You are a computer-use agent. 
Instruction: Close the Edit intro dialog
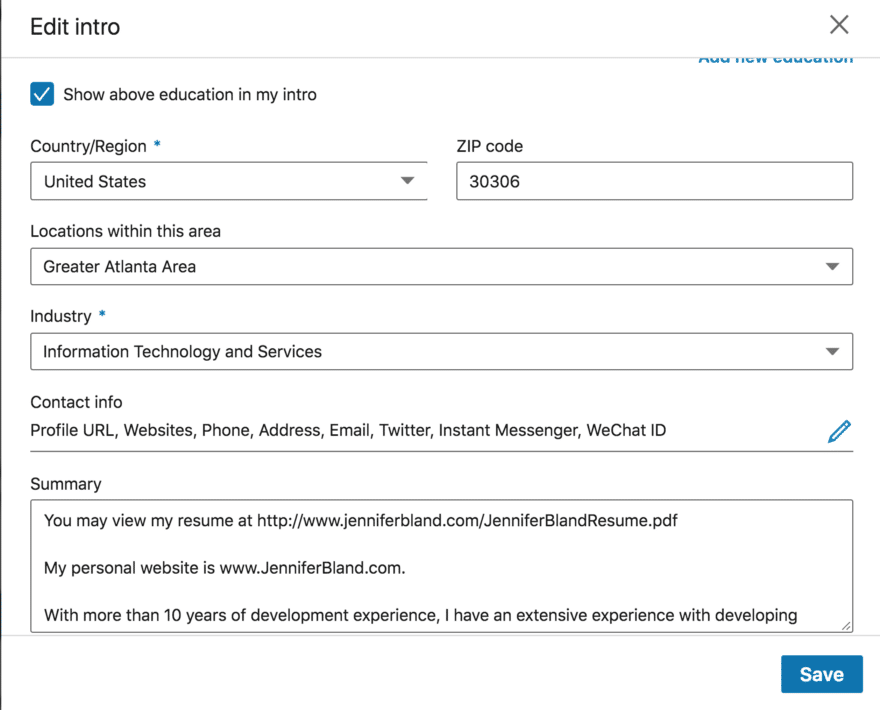click(x=839, y=25)
